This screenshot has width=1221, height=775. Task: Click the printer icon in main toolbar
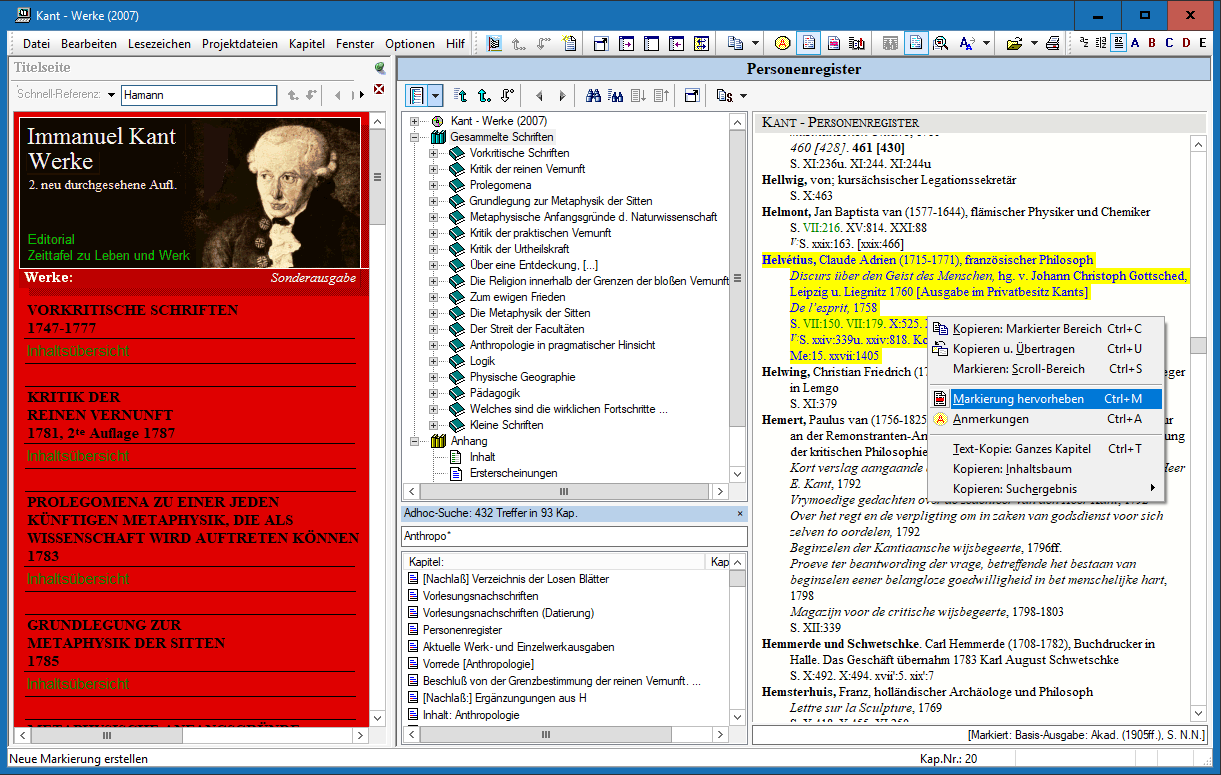coord(1052,43)
